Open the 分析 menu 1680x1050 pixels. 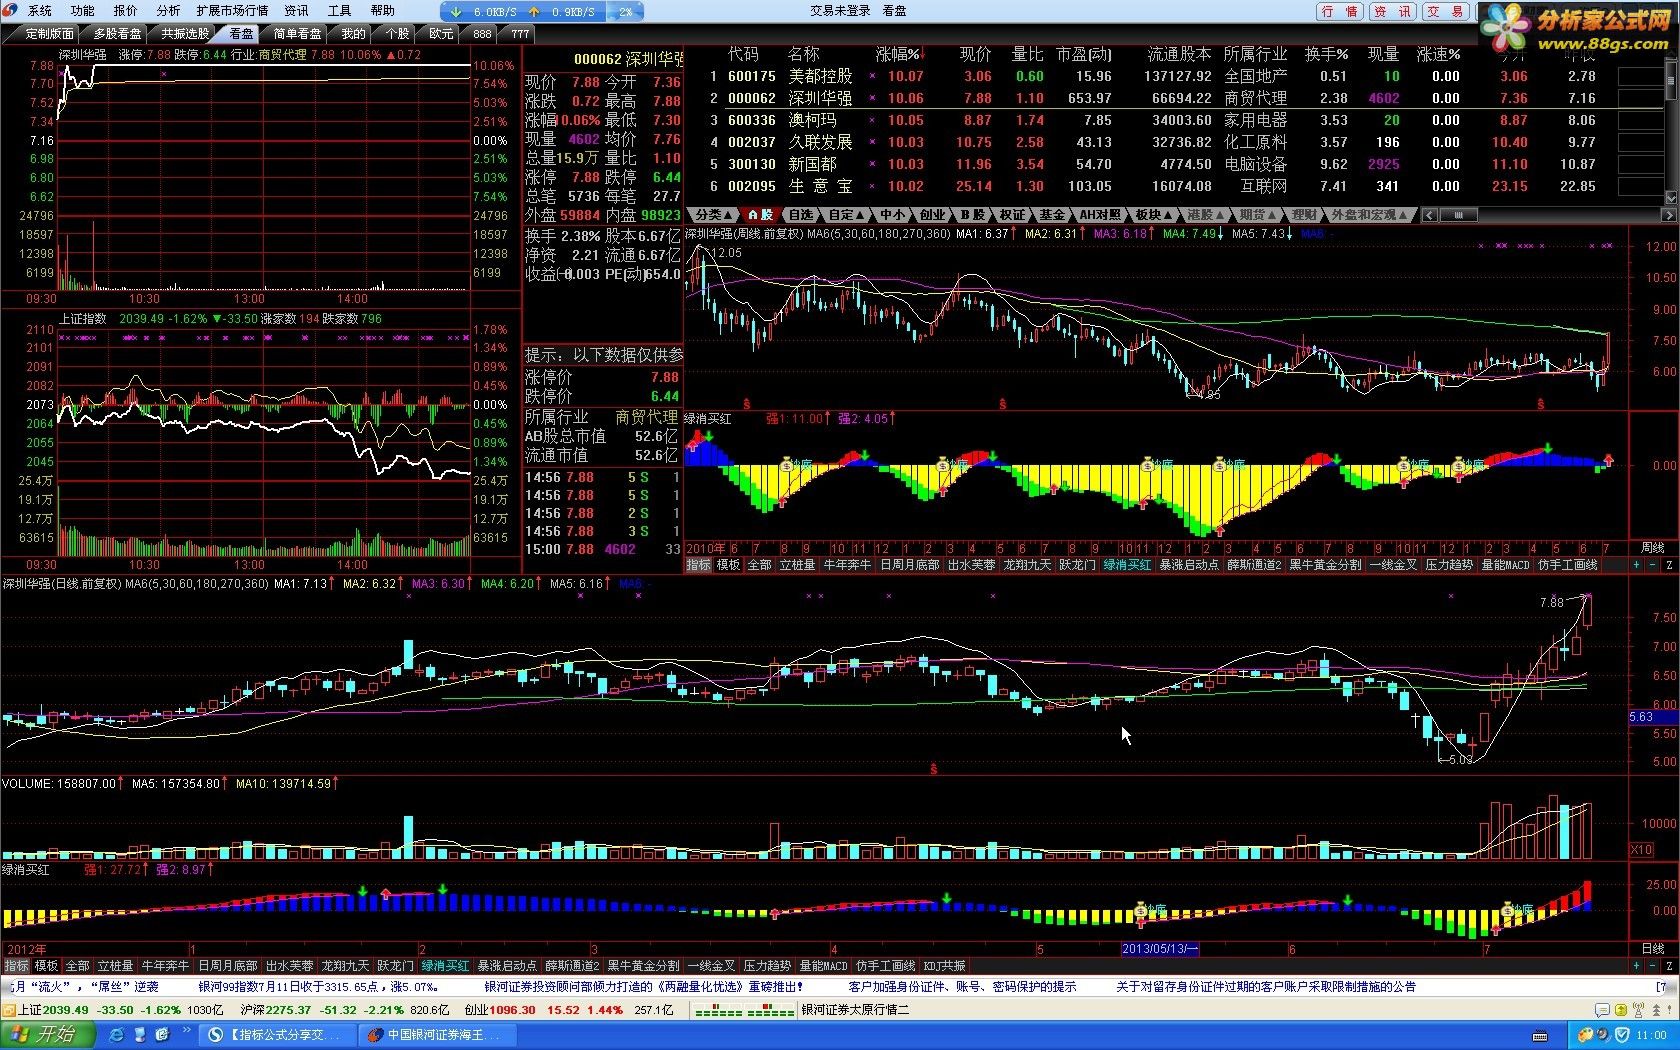(168, 11)
